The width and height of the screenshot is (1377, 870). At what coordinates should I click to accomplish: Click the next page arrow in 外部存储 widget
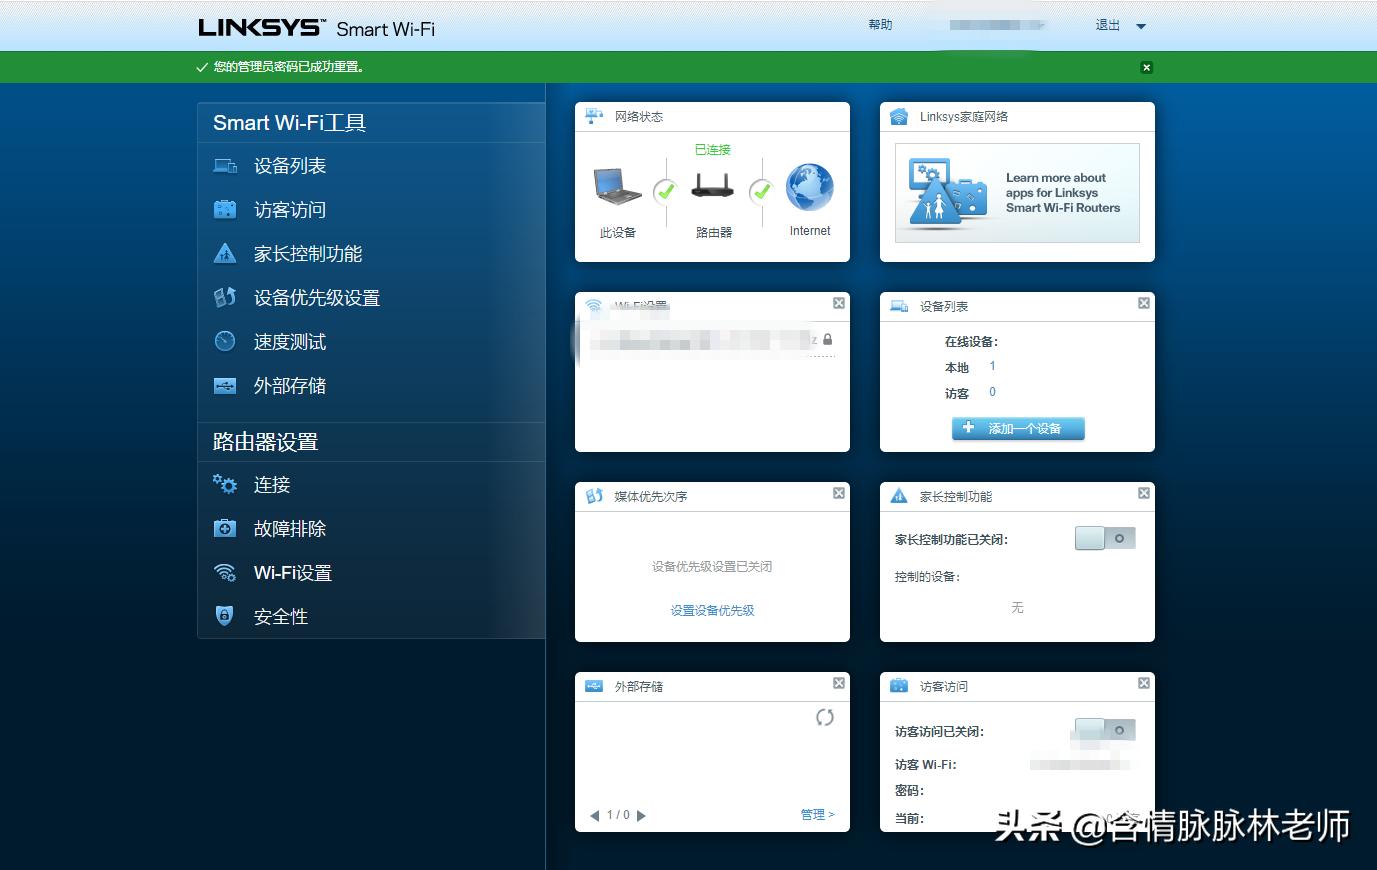[641, 815]
